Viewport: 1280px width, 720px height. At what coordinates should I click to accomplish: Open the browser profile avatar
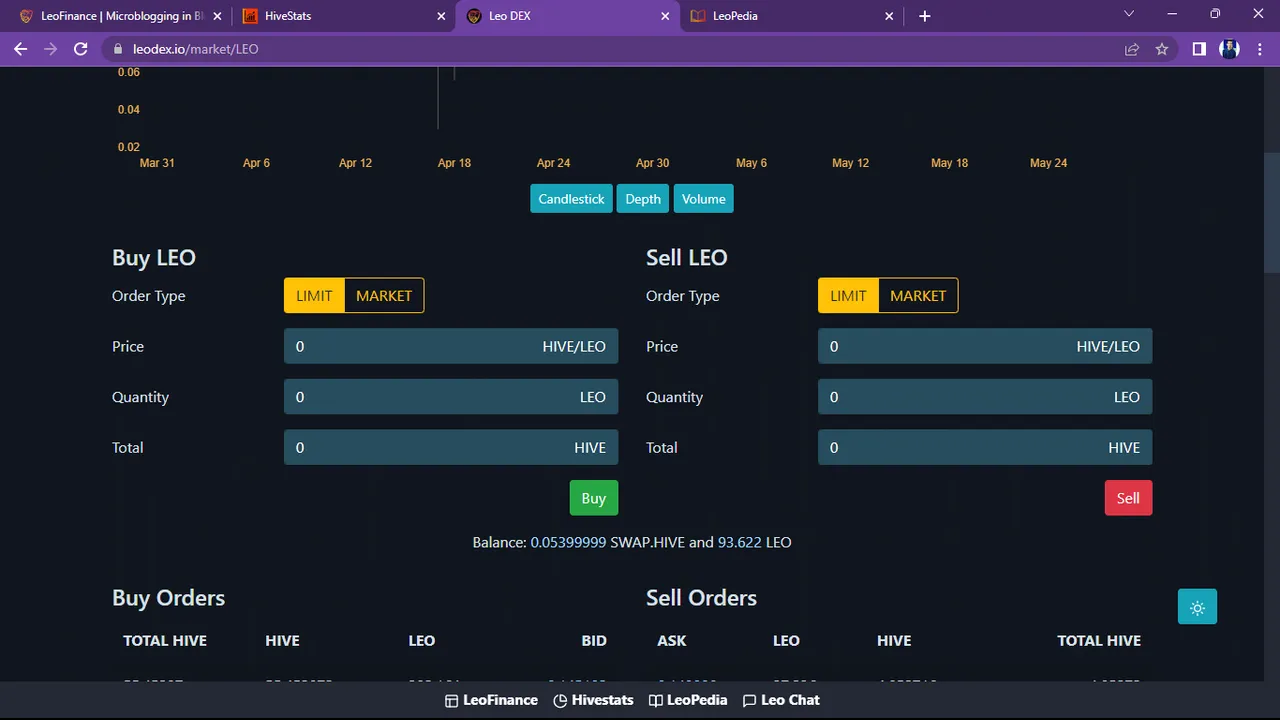(1230, 48)
